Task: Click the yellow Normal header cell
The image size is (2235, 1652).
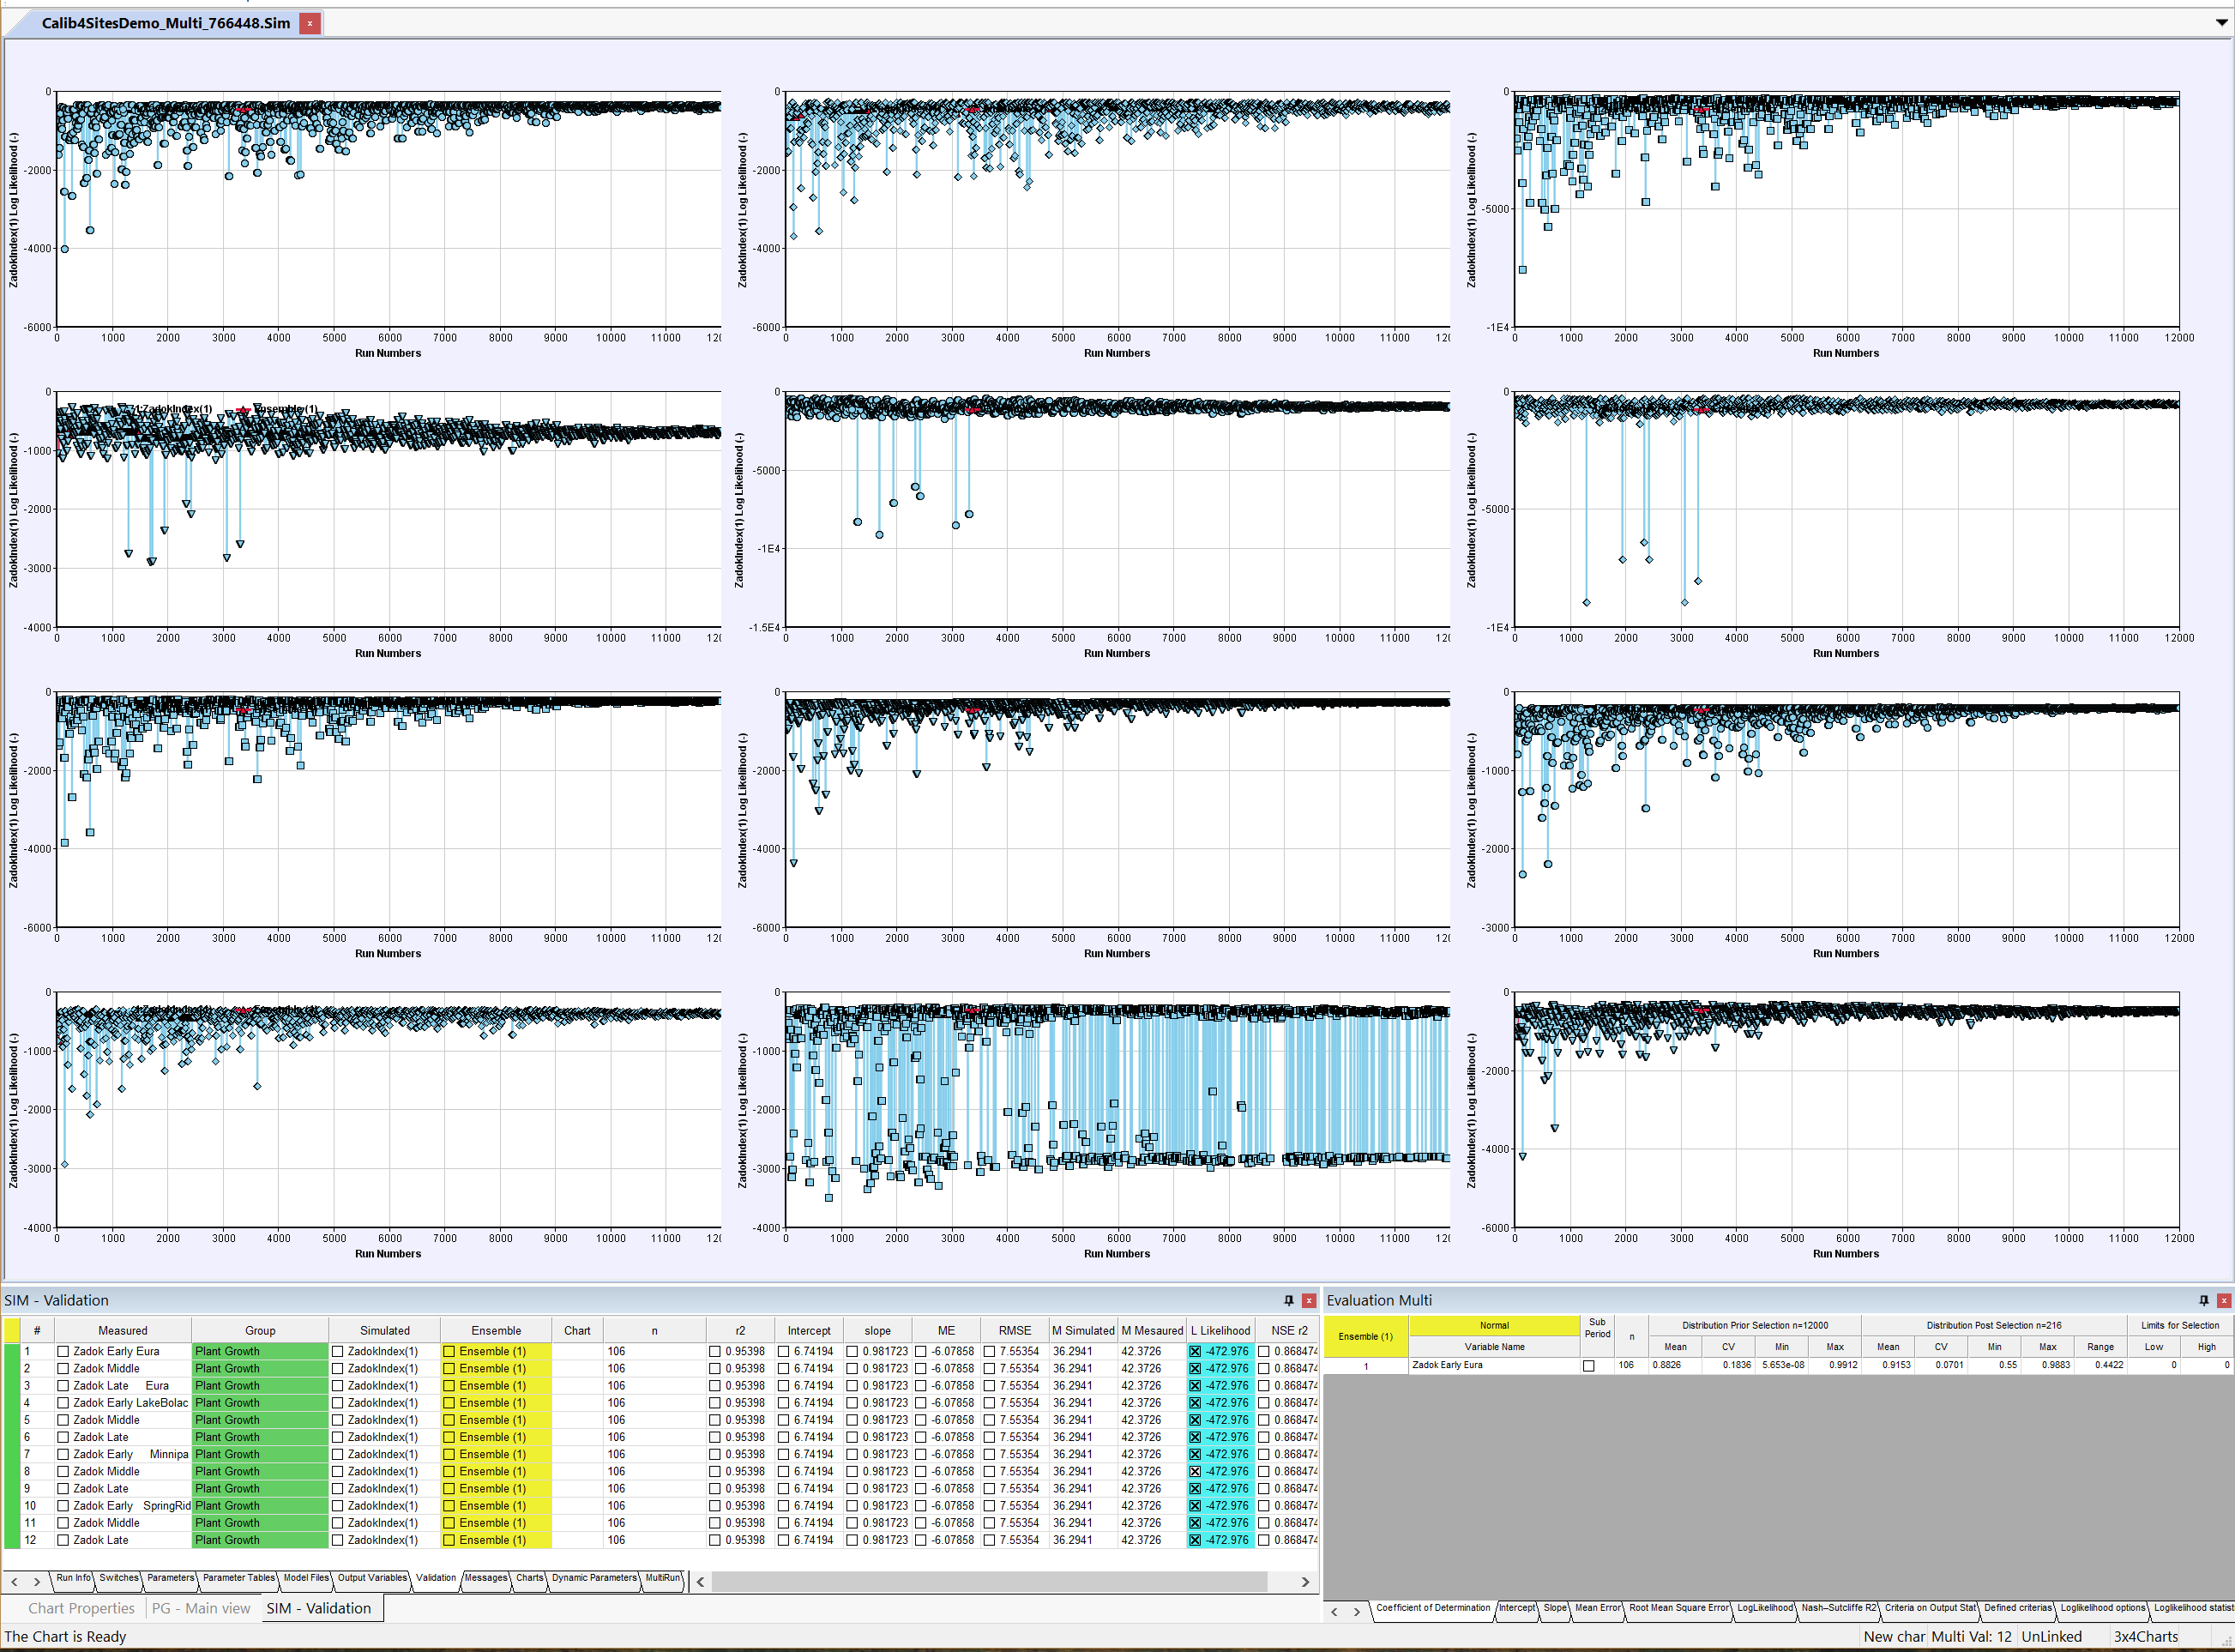Action: point(1494,1325)
